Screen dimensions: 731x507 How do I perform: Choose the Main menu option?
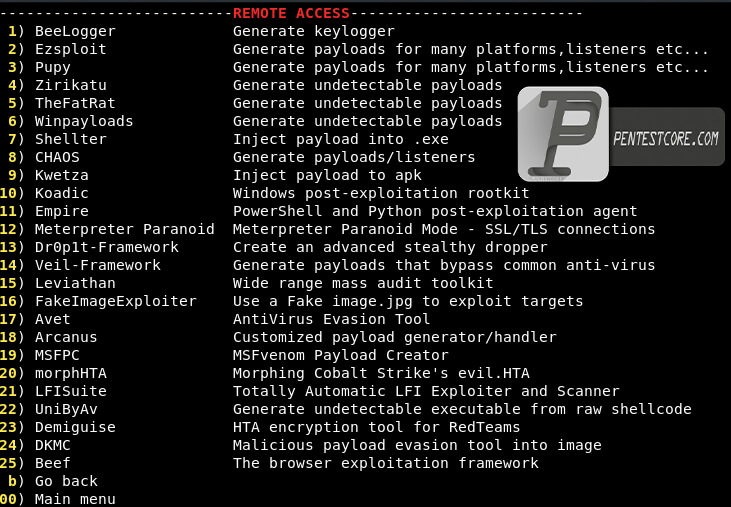point(75,499)
